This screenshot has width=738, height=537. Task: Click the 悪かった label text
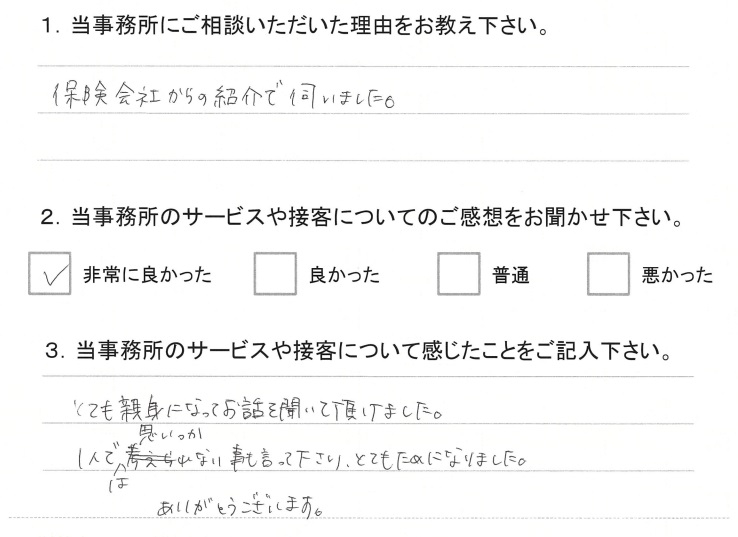click(677, 275)
